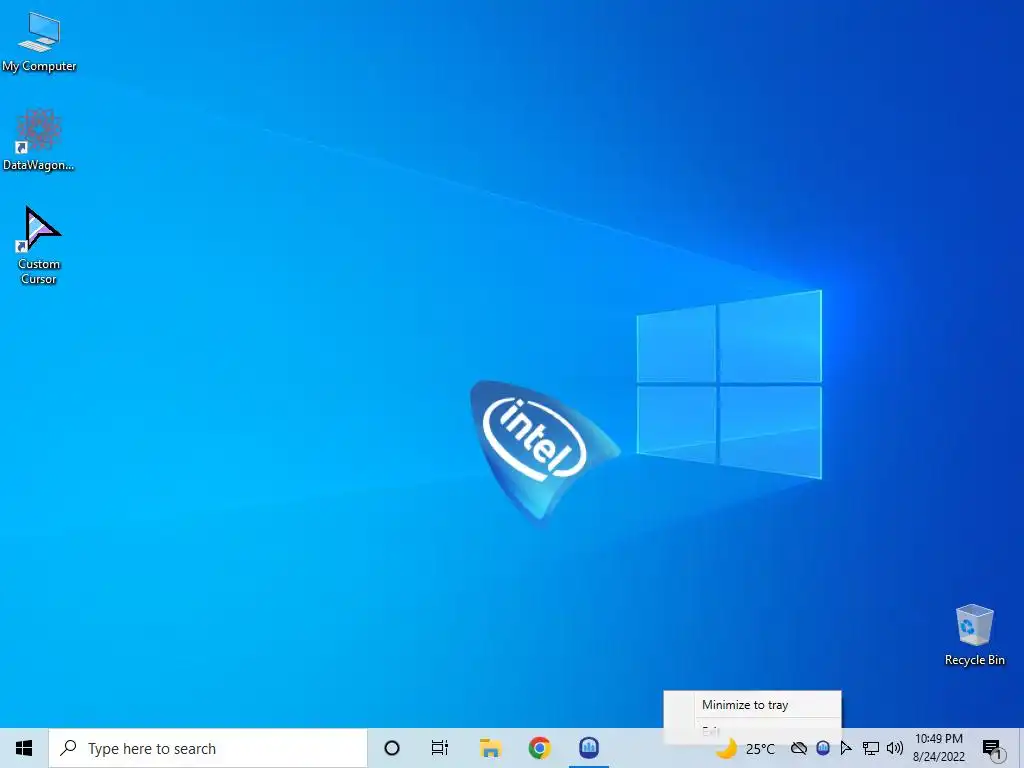The height and width of the screenshot is (768, 1024).
Task: Click the blue bar-chart system tray icon
Action: pyautogui.click(x=824, y=748)
